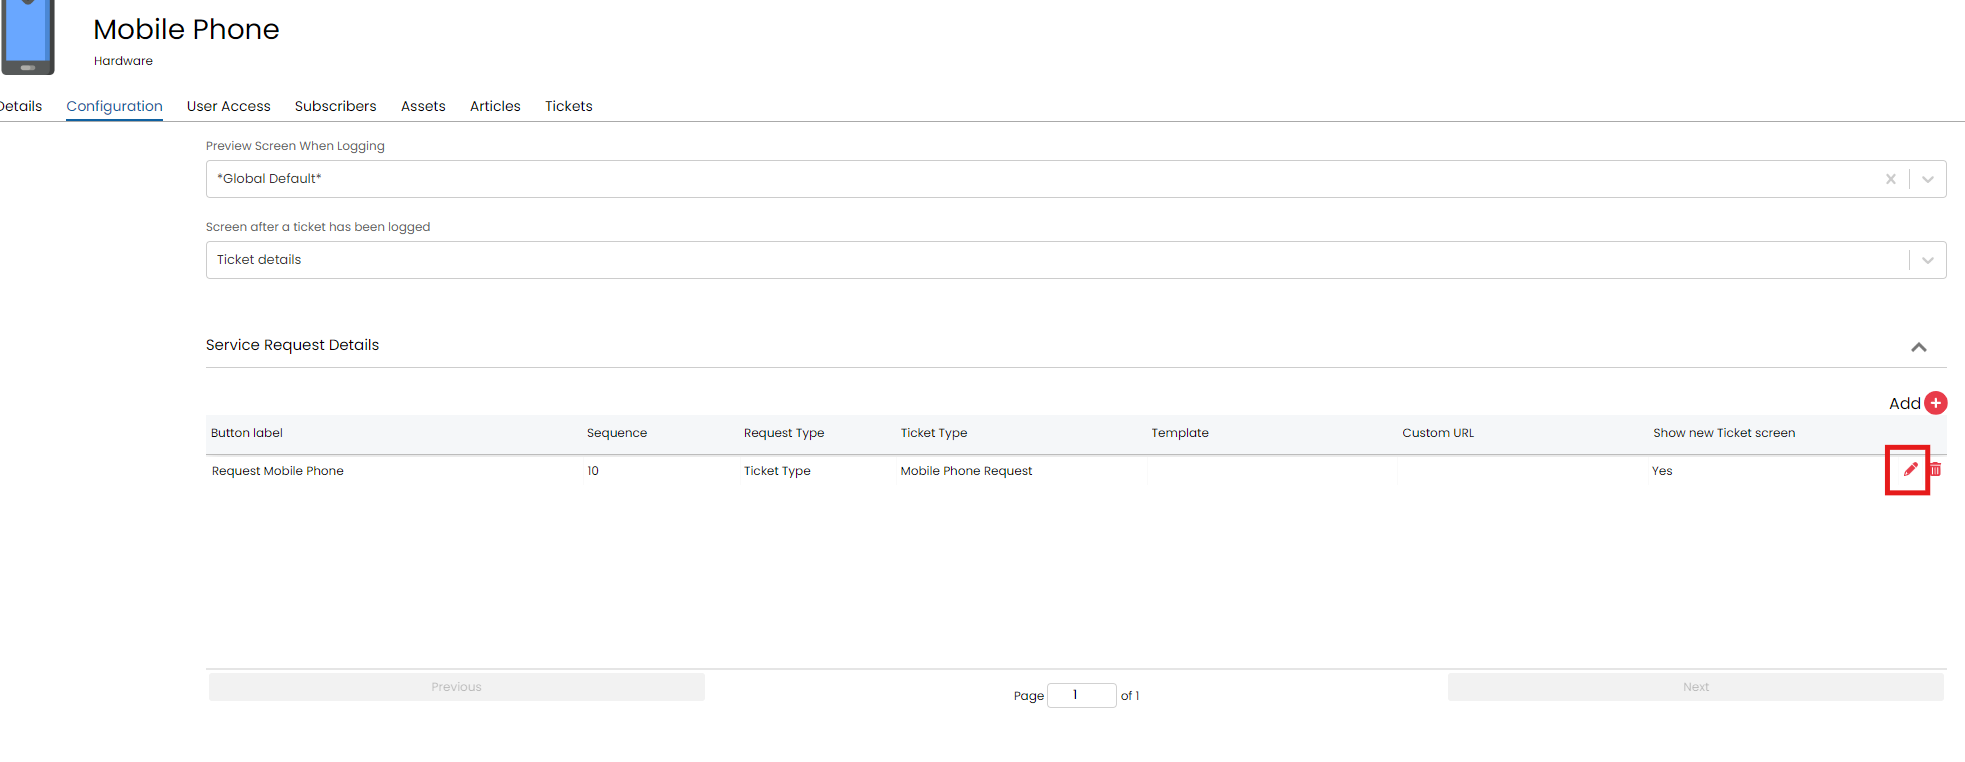1965x762 pixels.
Task: Go to the Subscribers tab
Action: click(335, 106)
